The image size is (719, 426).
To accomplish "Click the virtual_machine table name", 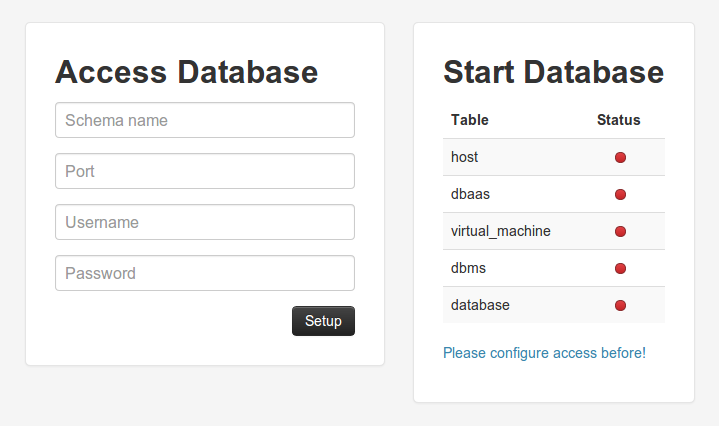I will (x=501, y=231).
